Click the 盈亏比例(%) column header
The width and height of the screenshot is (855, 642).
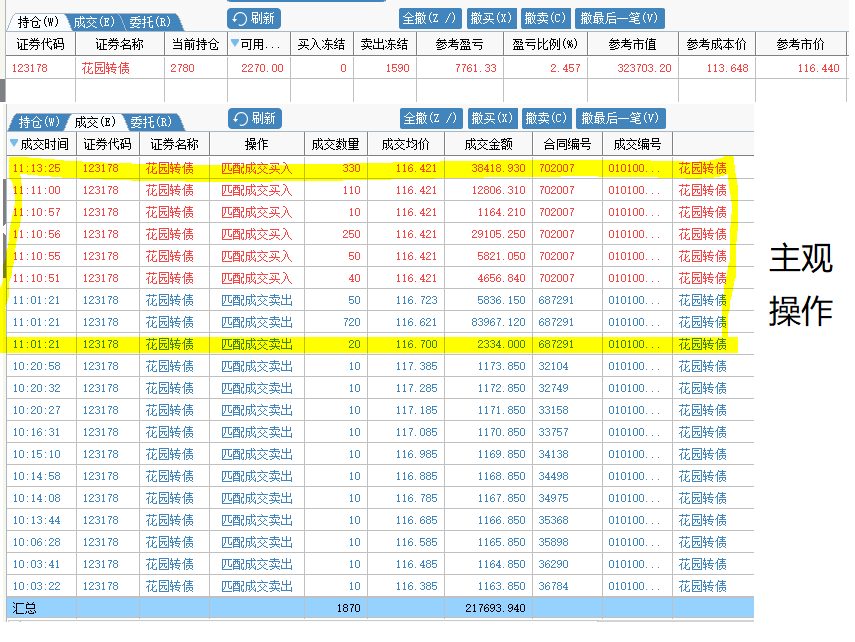[x=545, y=44]
